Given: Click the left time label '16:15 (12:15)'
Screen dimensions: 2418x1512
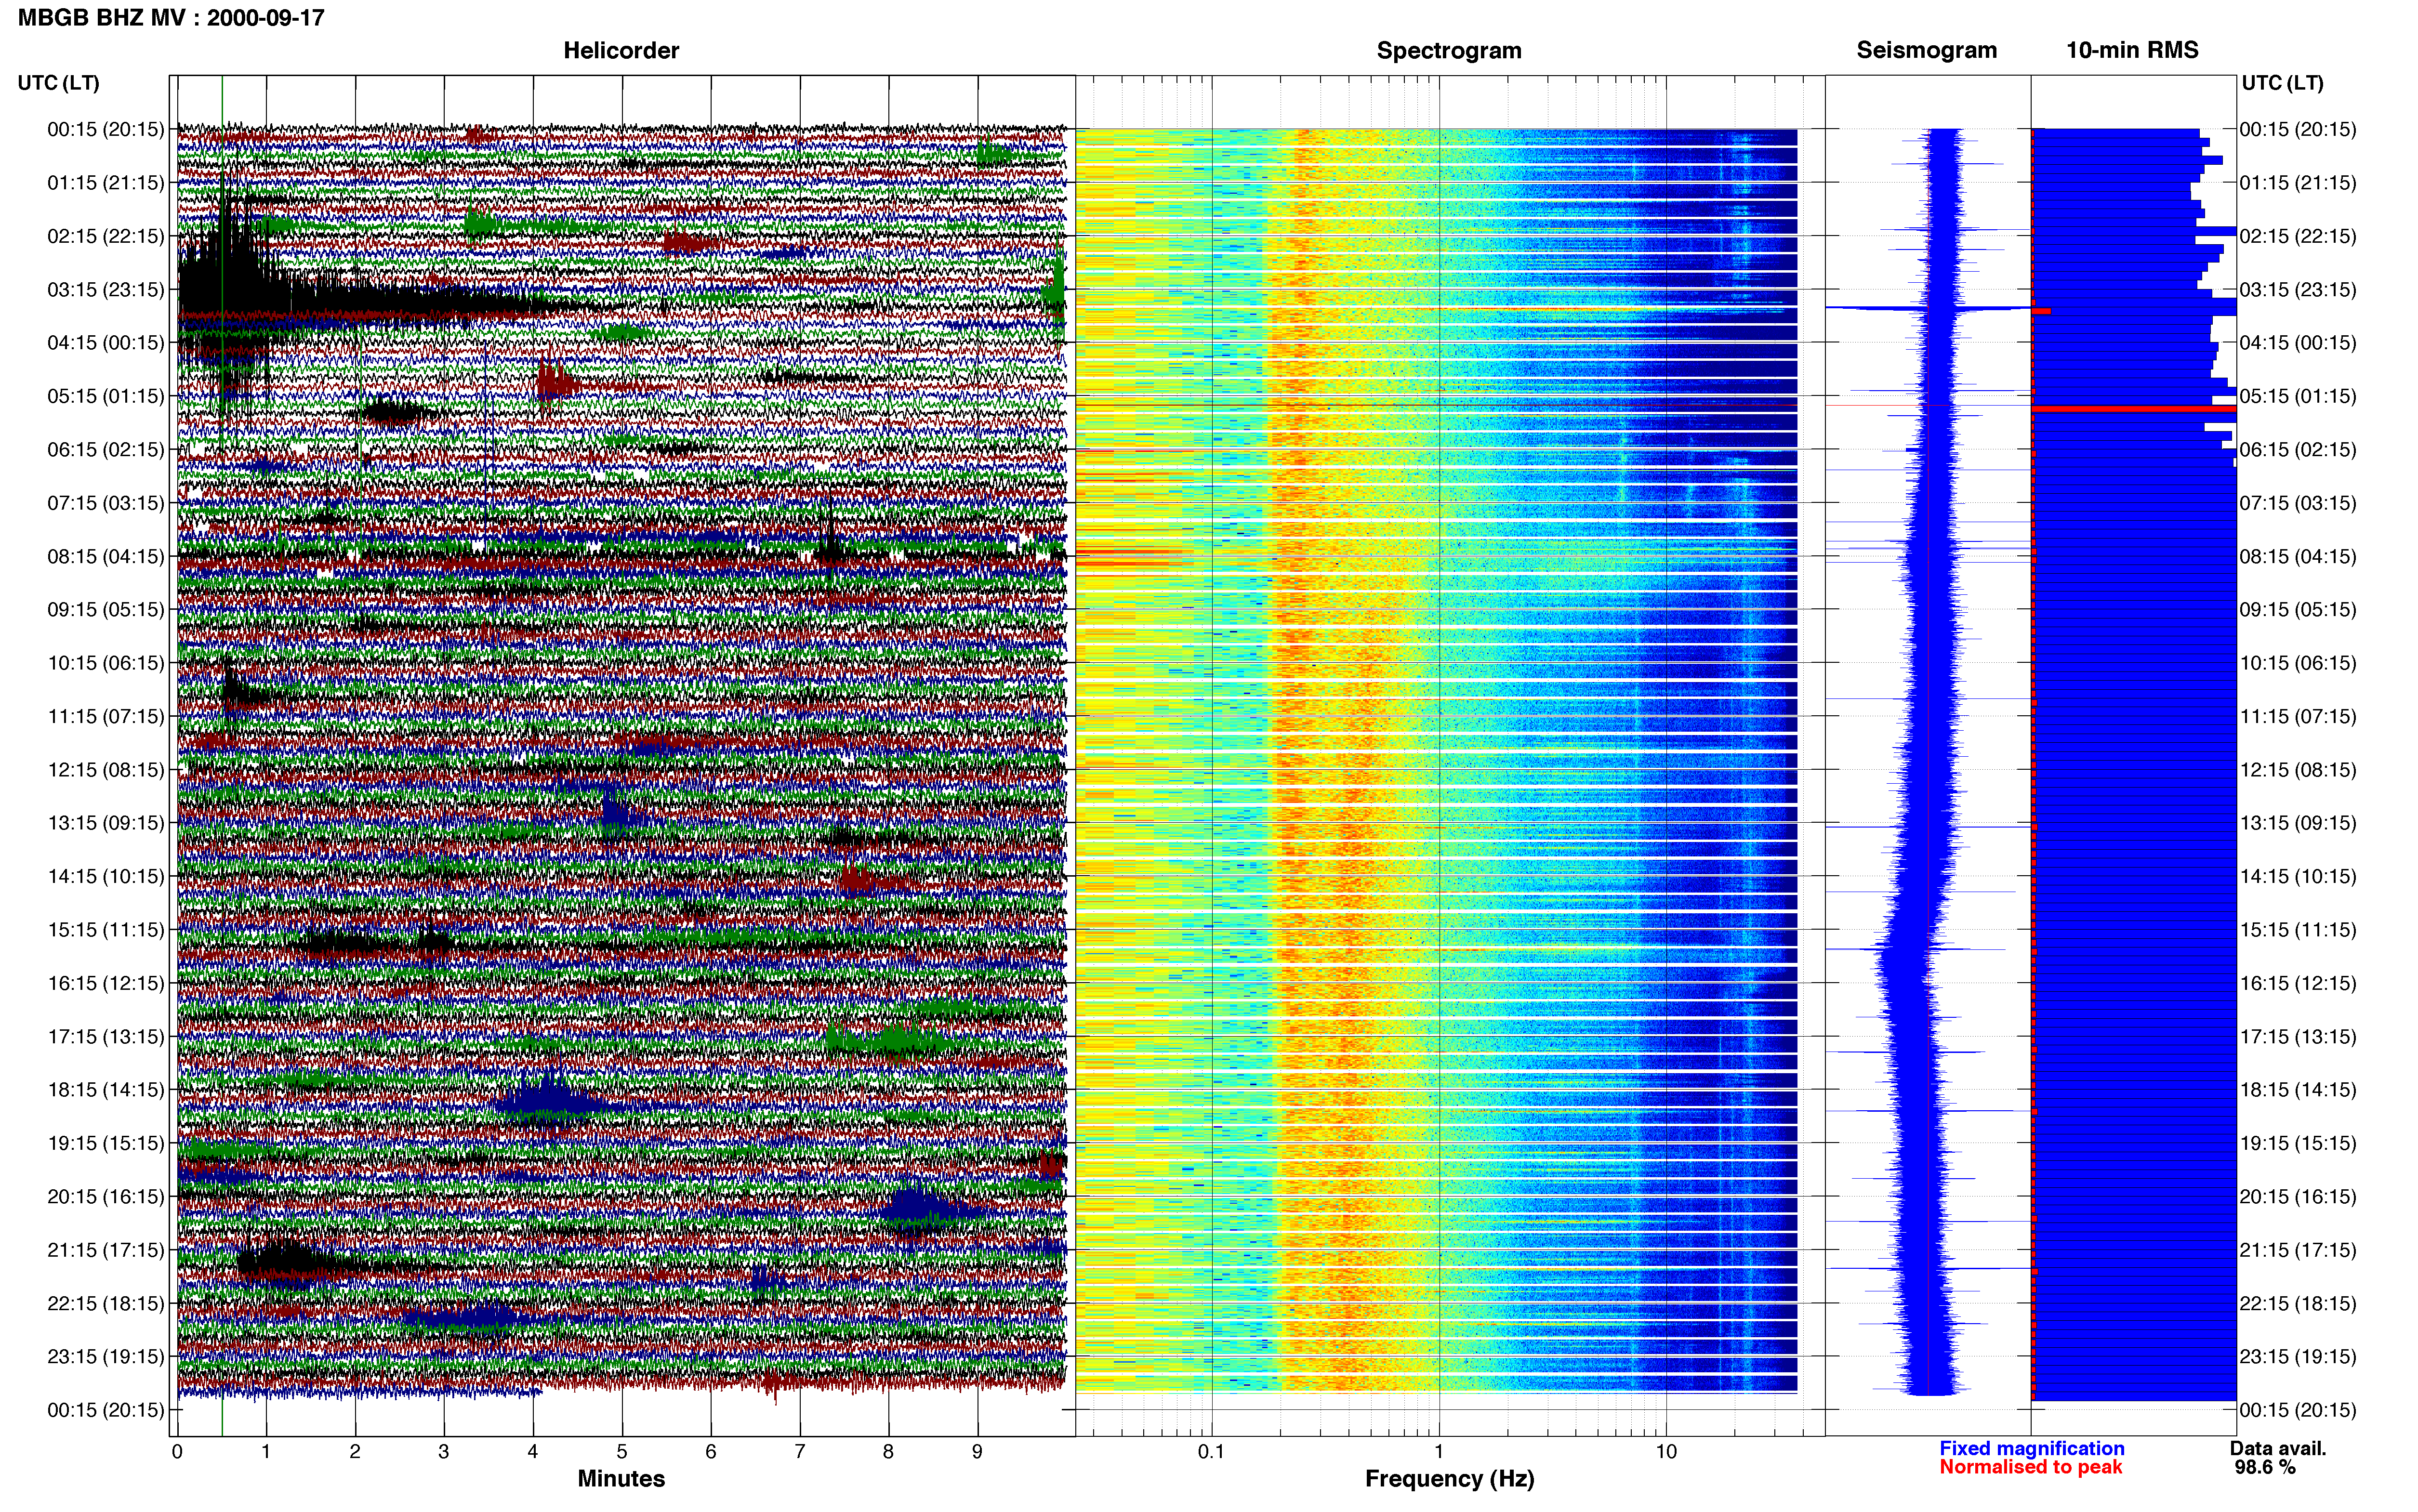Looking at the screenshot, I should coord(106,984).
